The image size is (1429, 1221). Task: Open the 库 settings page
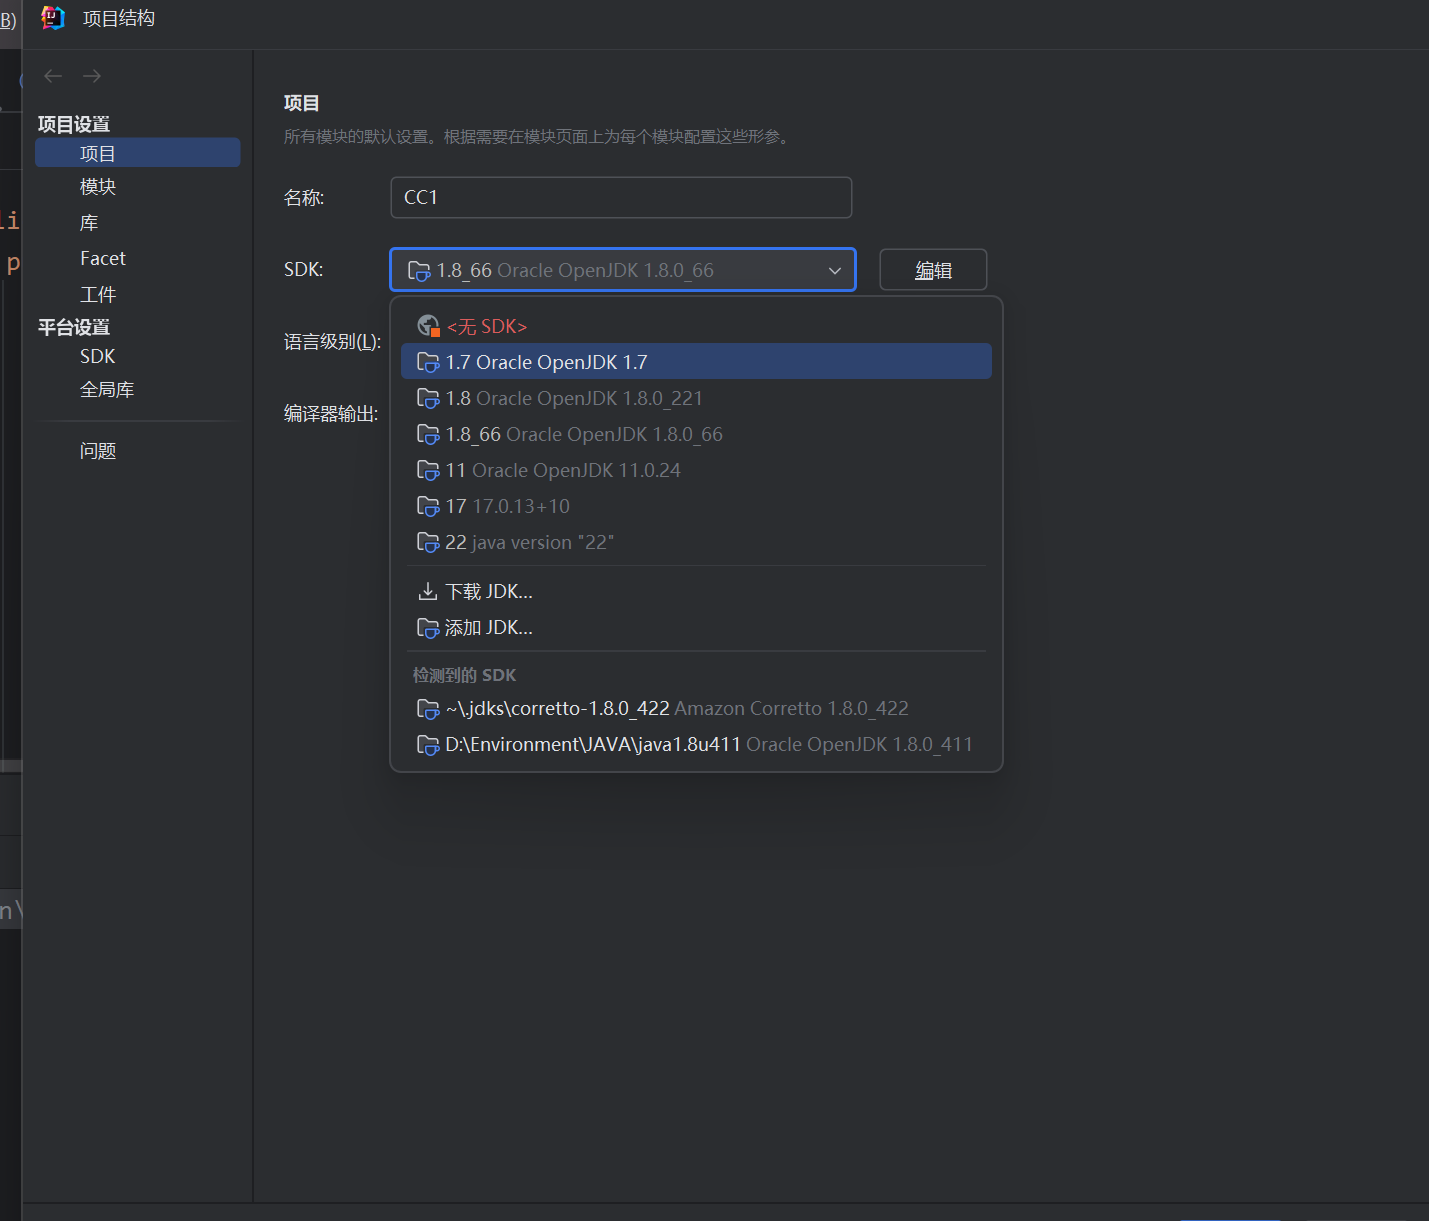click(89, 223)
